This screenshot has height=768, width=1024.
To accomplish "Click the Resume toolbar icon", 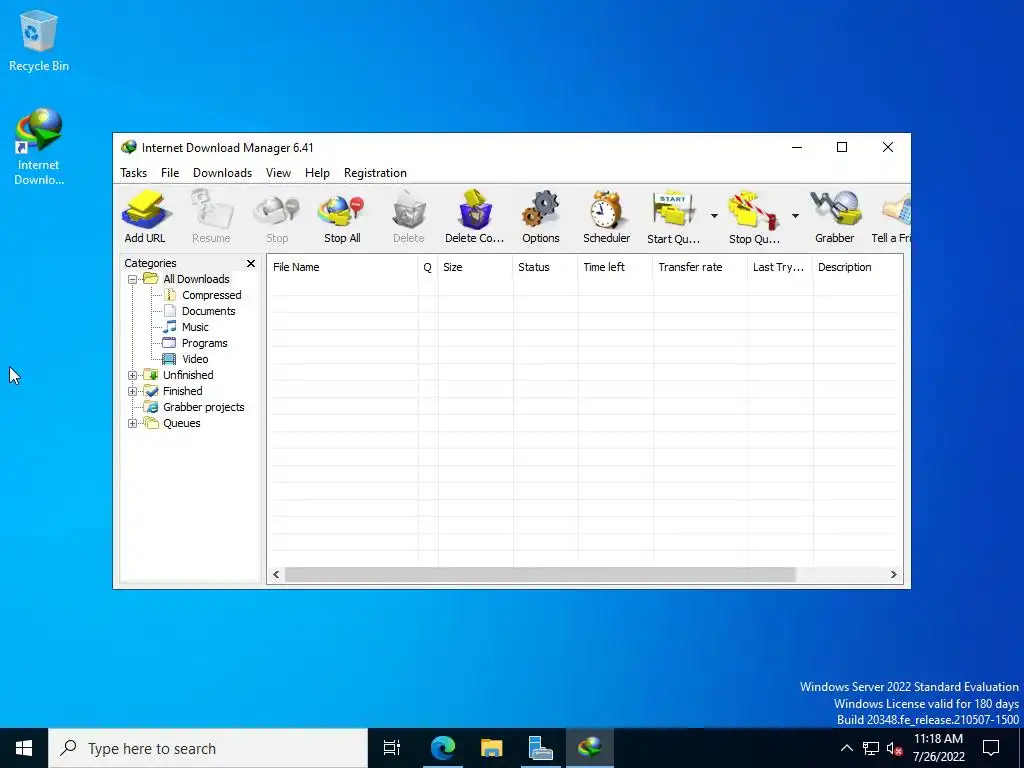I will (x=211, y=217).
